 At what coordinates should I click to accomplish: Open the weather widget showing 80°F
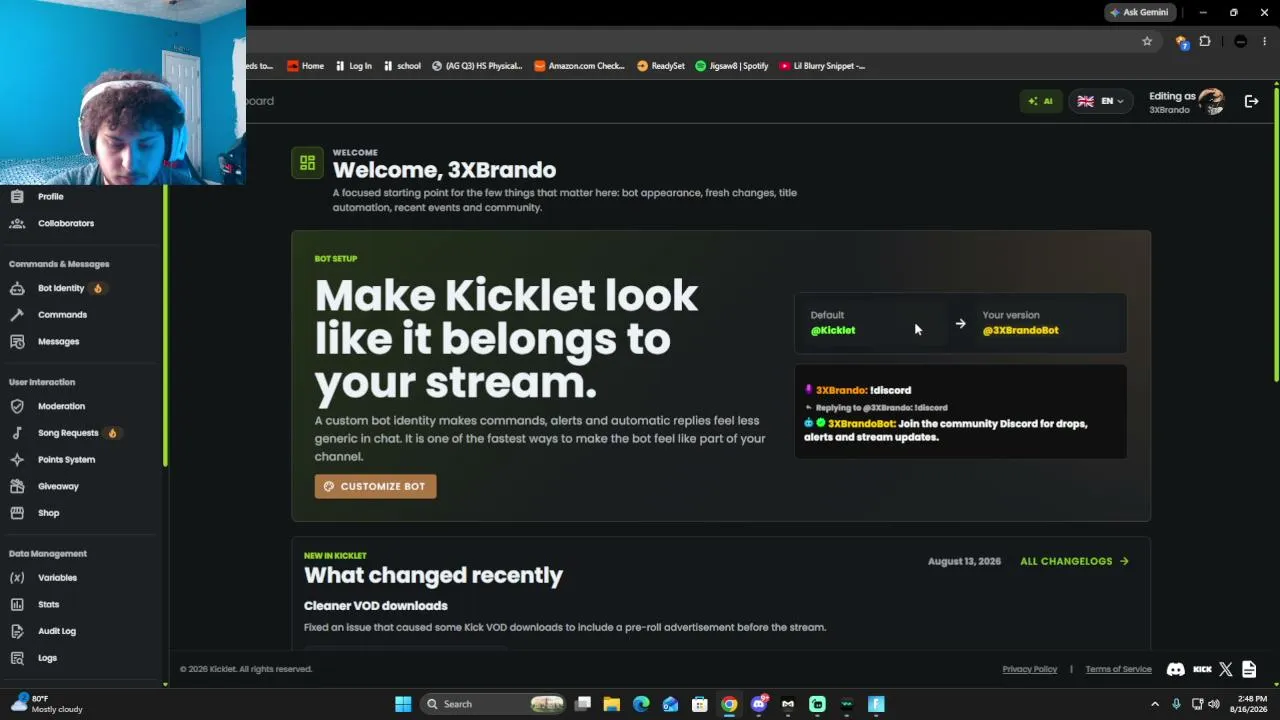(48, 704)
